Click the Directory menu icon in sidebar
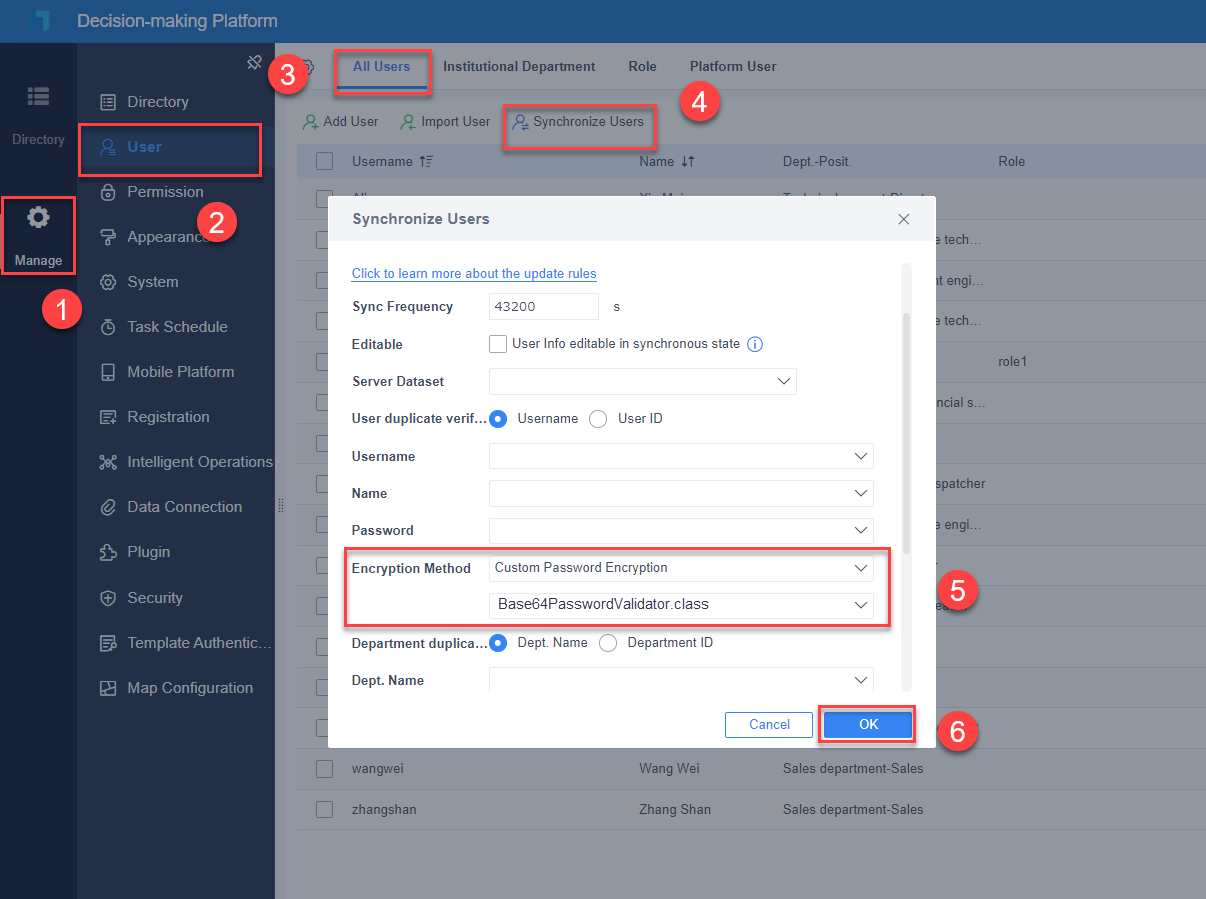Viewport: 1206px width, 899px height. (x=108, y=102)
